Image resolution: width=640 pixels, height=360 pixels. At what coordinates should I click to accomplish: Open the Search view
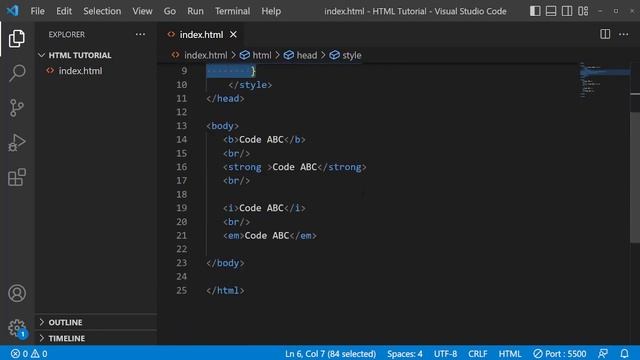(x=17, y=73)
